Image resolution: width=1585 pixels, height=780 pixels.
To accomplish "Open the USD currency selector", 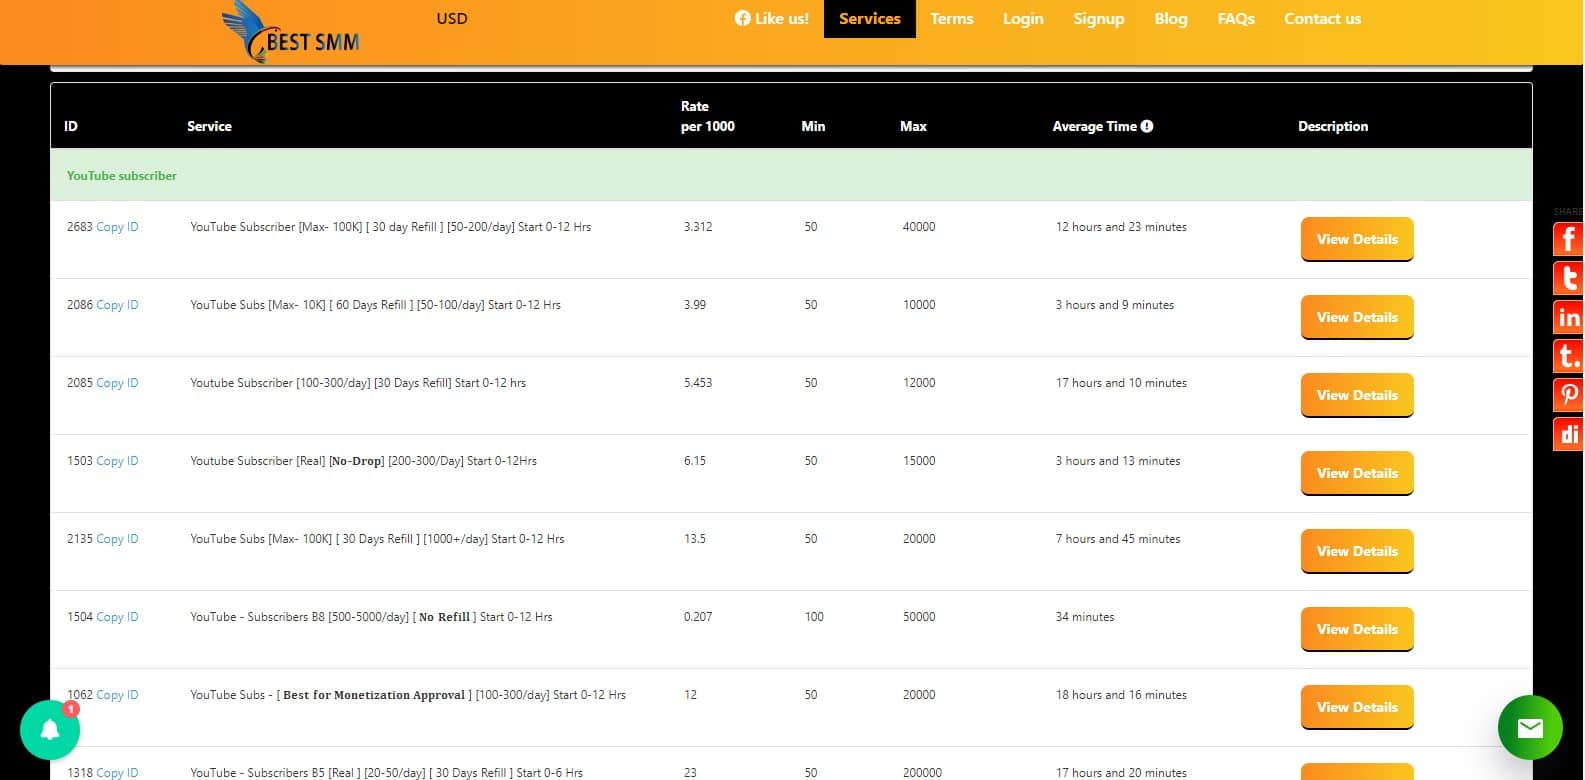I will click(x=452, y=19).
